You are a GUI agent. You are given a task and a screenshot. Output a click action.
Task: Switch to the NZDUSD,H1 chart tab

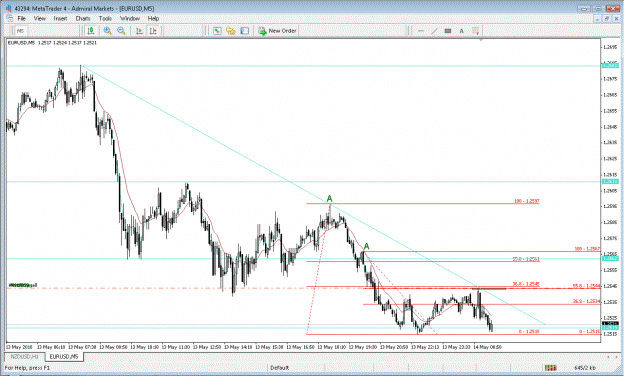pos(25,356)
